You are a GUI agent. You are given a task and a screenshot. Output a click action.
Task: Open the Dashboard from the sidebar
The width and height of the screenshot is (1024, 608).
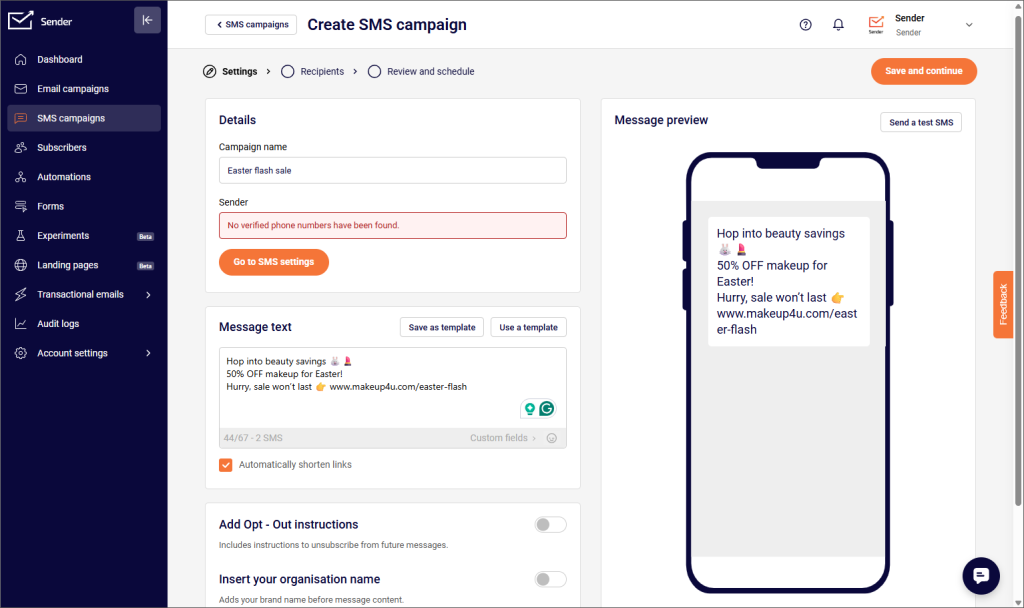pos(60,59)
